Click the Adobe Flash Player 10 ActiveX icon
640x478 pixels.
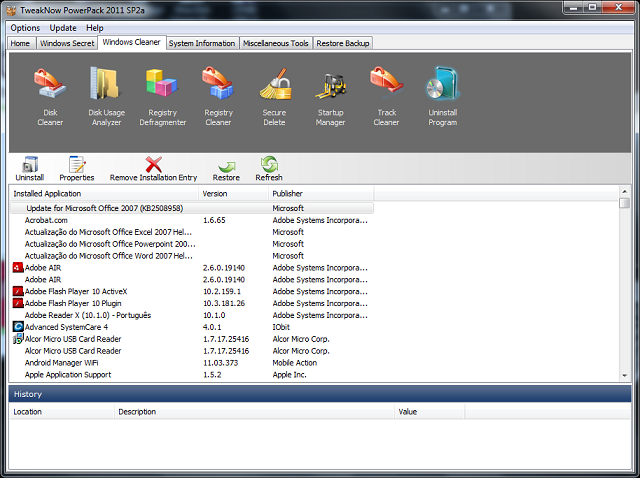click(18, 291)
